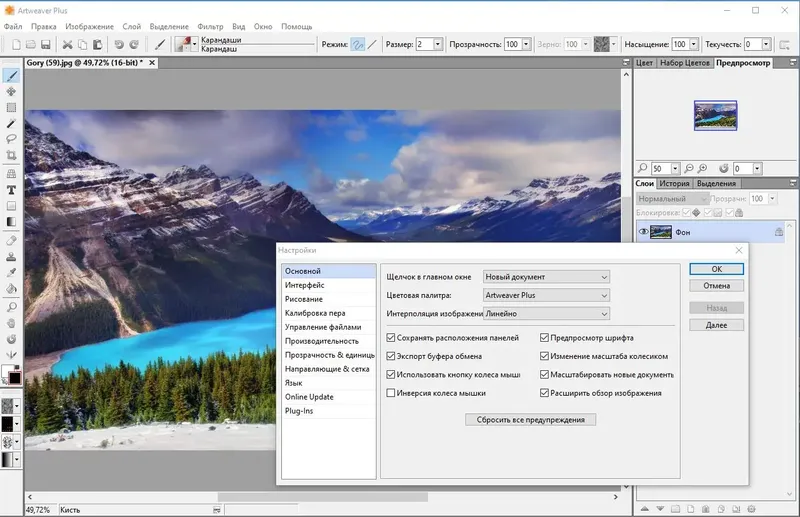Image resolution: width=800 pixels, height=517 pixels.
Task: Enable Инверсия колеса мышки checkbox
Action: tap(391, 393)
